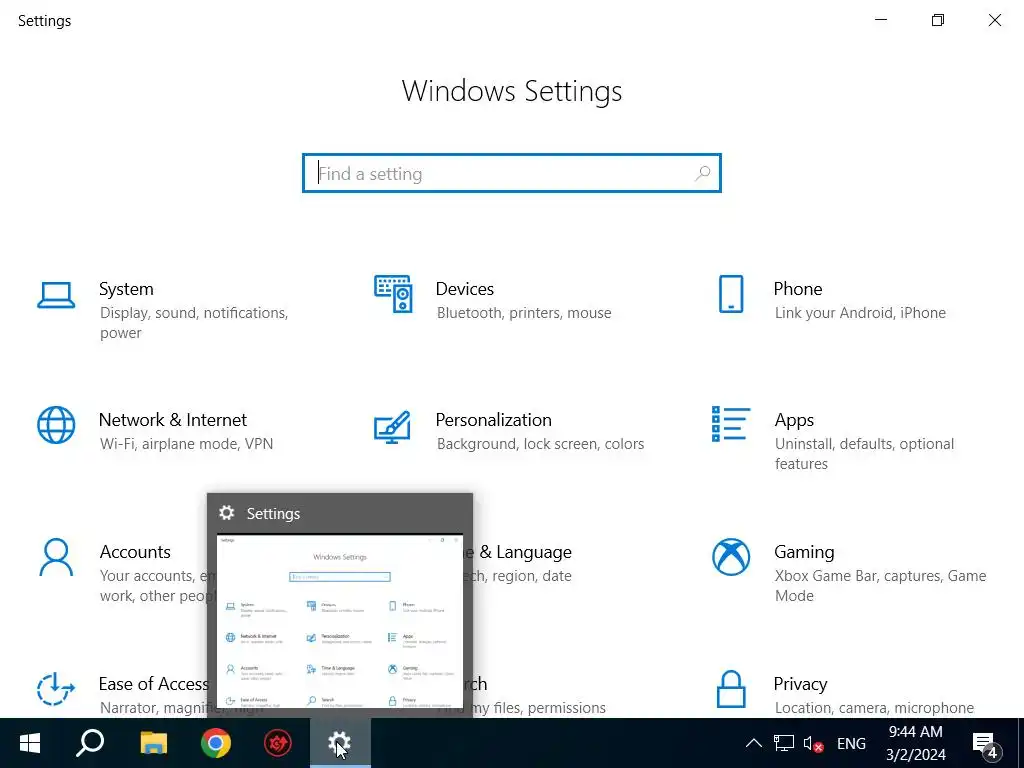This screenshot has width=1024, height=768.
Task: Click the gear icon in Settings preview header
Action: point(227,513)
